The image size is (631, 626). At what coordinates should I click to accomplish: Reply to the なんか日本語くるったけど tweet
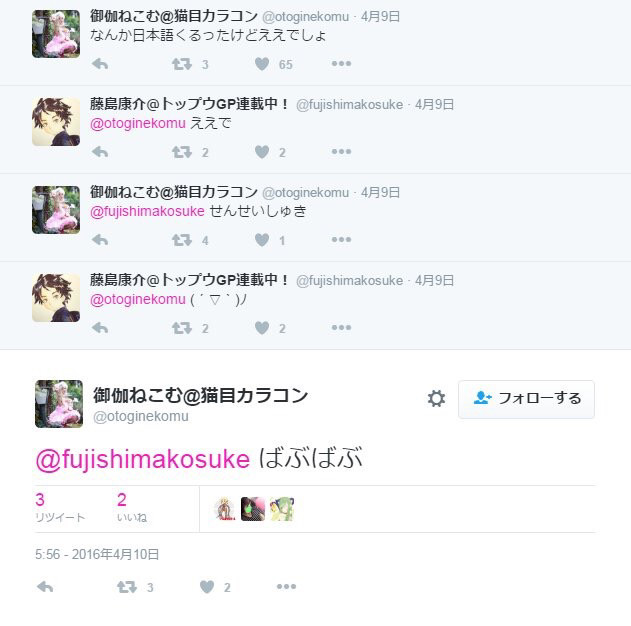pos(100,64)
